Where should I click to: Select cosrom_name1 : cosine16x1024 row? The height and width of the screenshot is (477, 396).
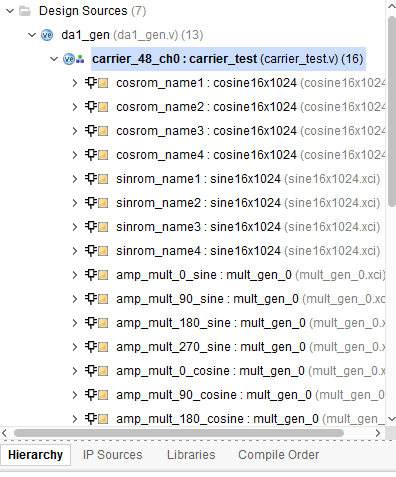(251, 83)
